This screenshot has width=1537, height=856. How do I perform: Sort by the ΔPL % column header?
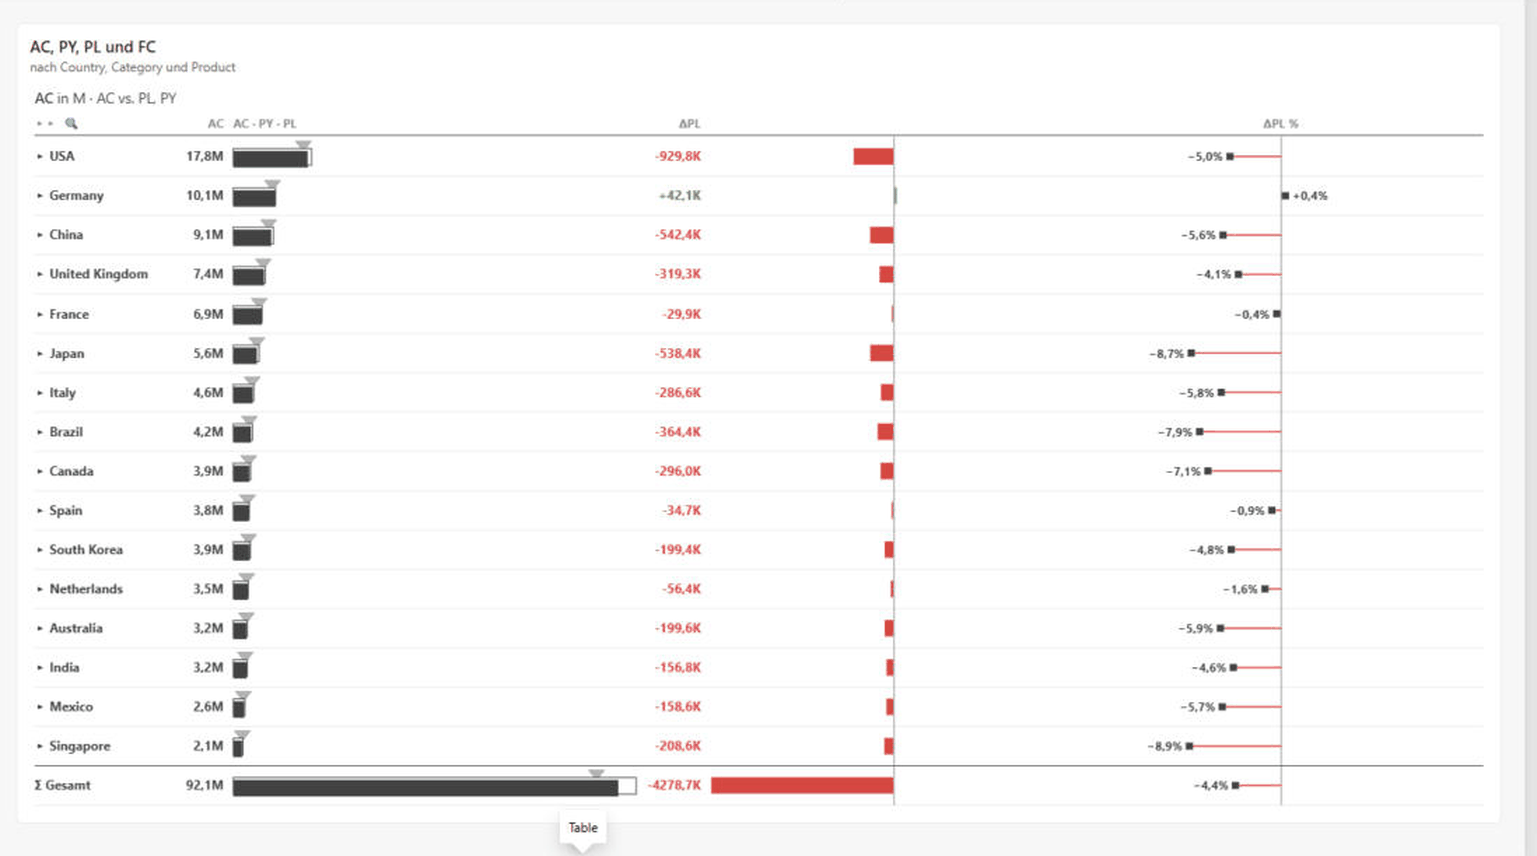click(1280, 124)
